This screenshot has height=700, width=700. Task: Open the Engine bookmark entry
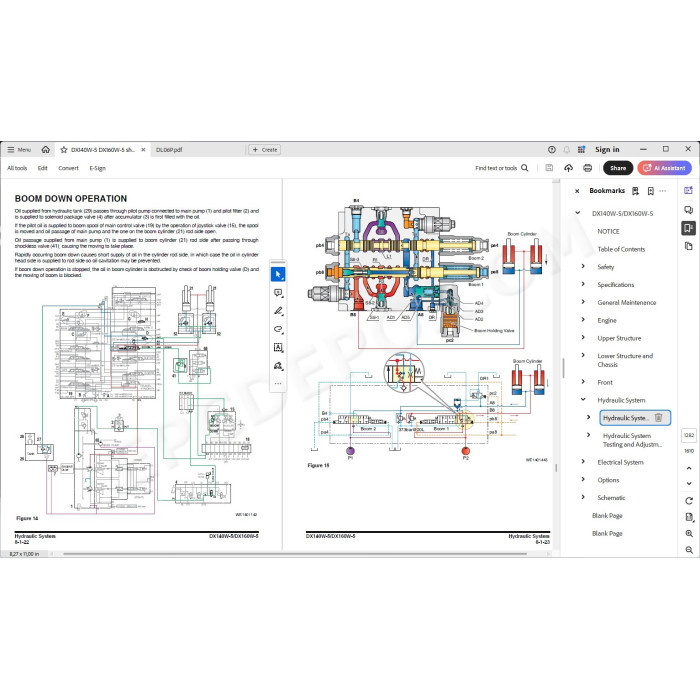point(607,320)
